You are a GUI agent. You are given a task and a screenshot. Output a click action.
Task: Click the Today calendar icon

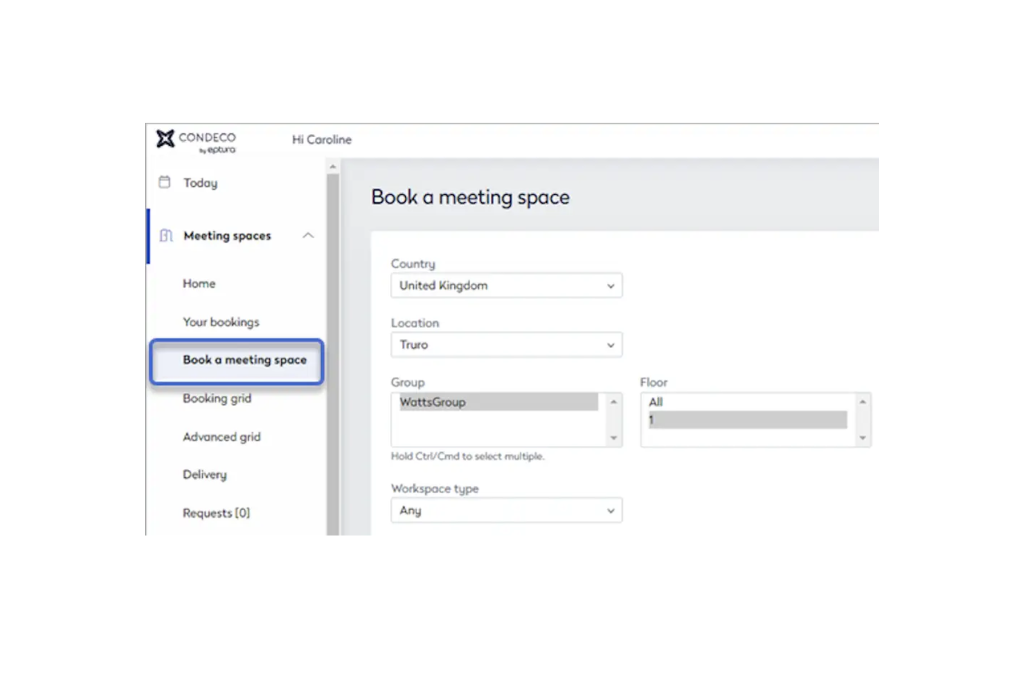coord(165,183)
